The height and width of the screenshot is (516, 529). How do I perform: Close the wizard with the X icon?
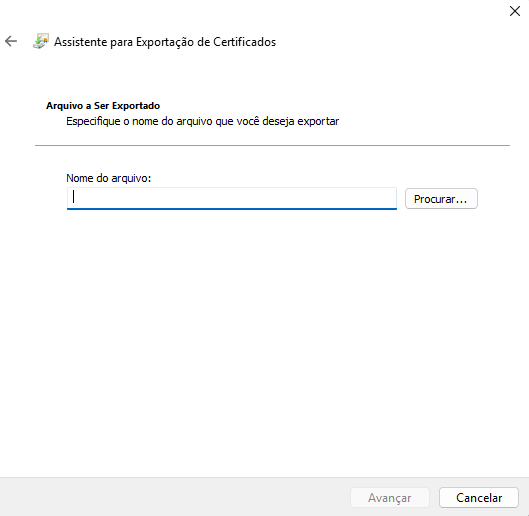pos(514,11)
